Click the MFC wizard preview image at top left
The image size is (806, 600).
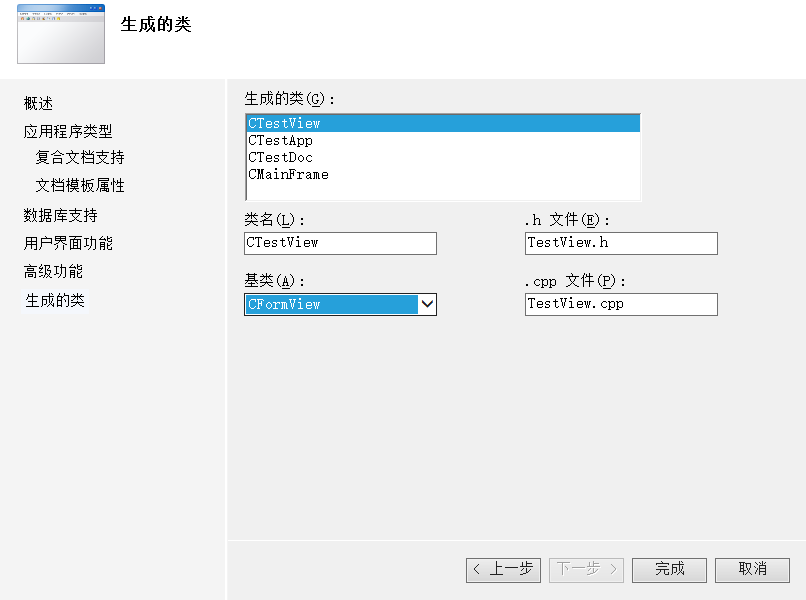click(60, 35)
